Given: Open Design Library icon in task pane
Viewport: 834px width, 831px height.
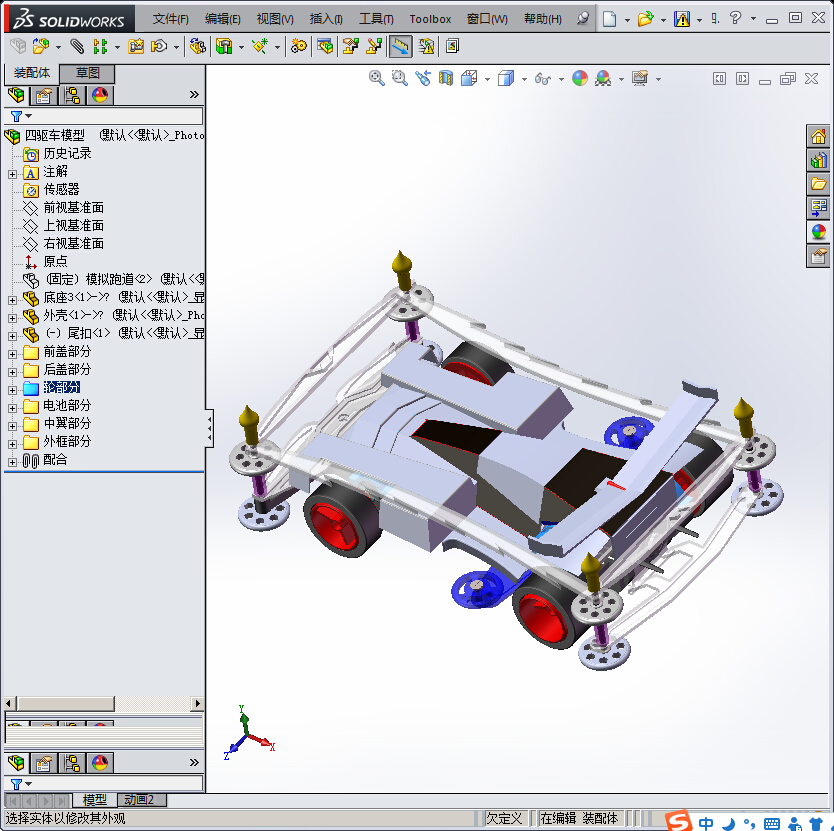Looking at the screenshot, I should (x=818, y=160).
